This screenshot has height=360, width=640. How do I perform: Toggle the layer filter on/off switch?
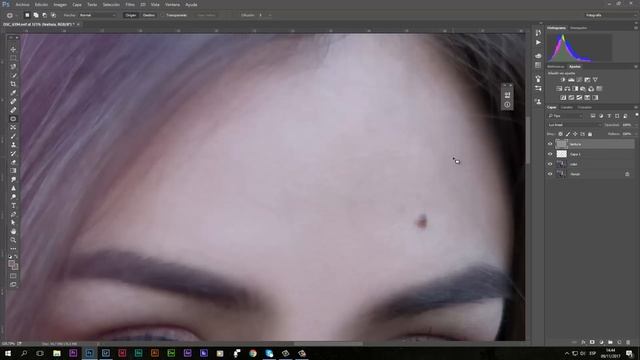(636, 116)
